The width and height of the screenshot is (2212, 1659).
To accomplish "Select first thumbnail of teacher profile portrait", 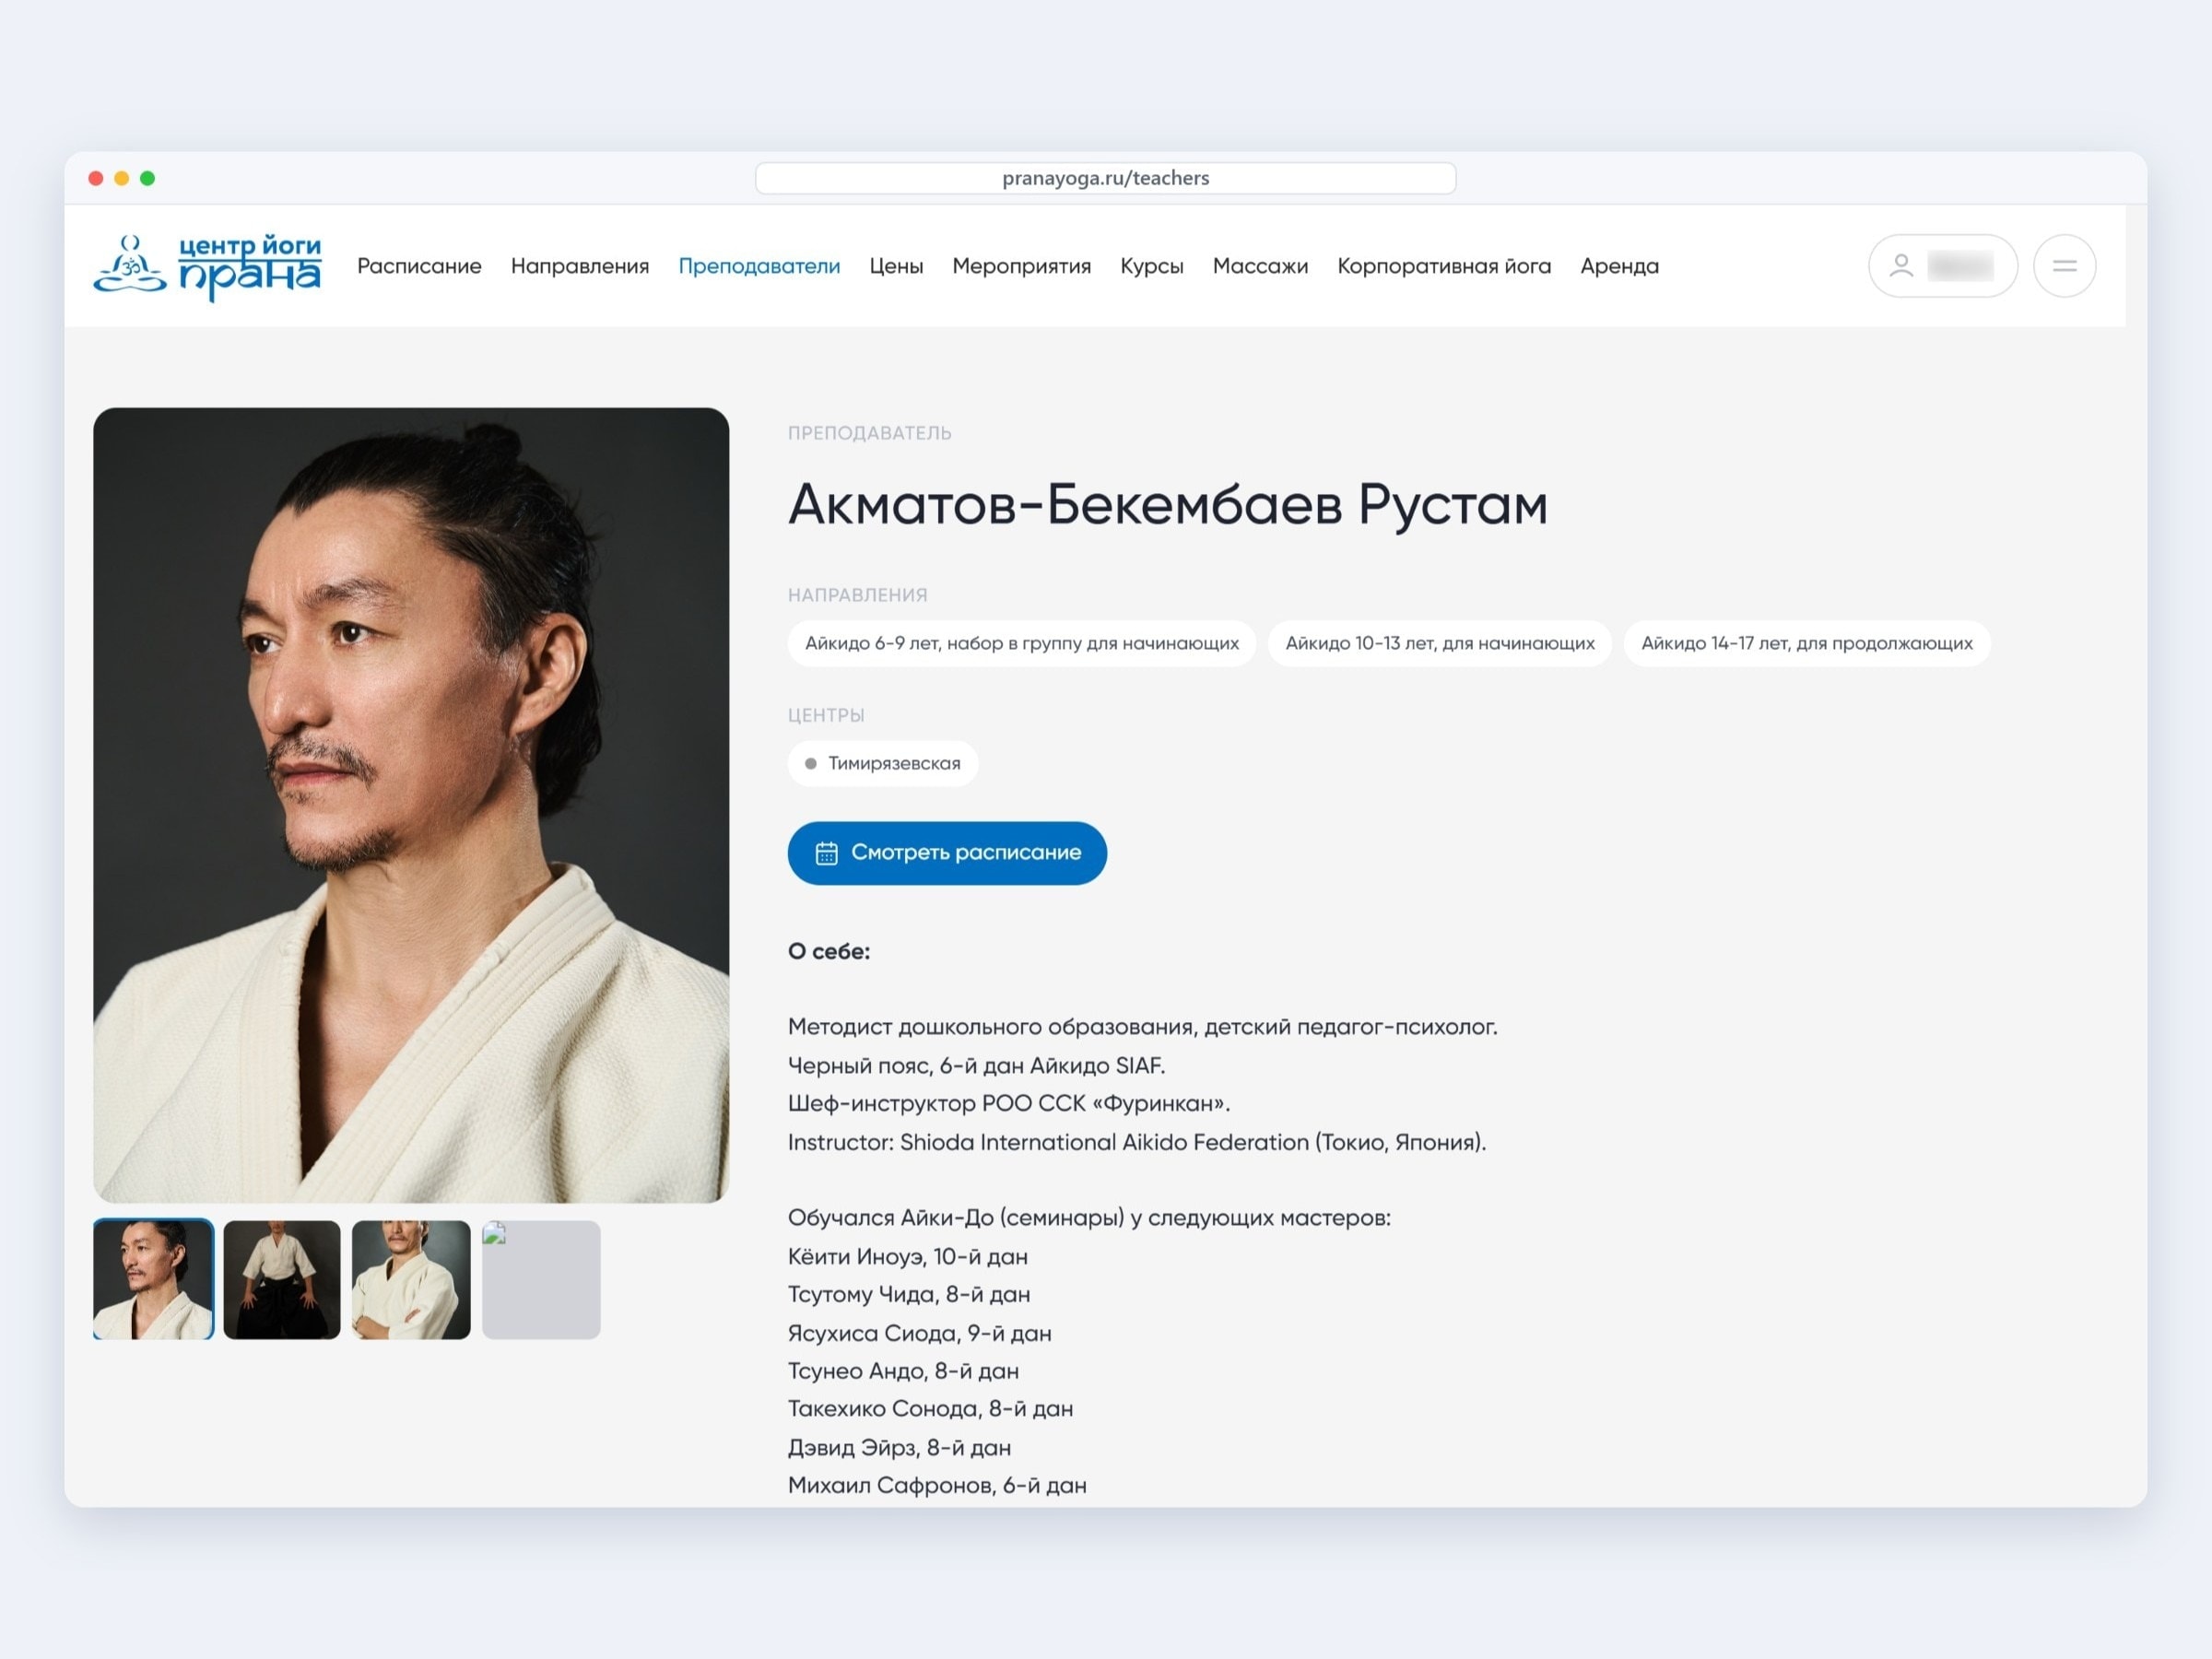I will click(153, 1279).
